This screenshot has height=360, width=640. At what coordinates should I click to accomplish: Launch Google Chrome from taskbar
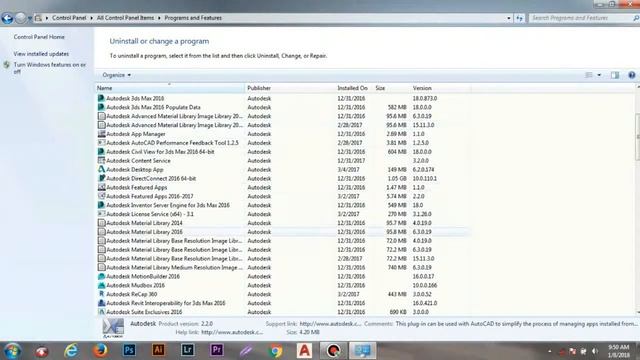[275, 351]
